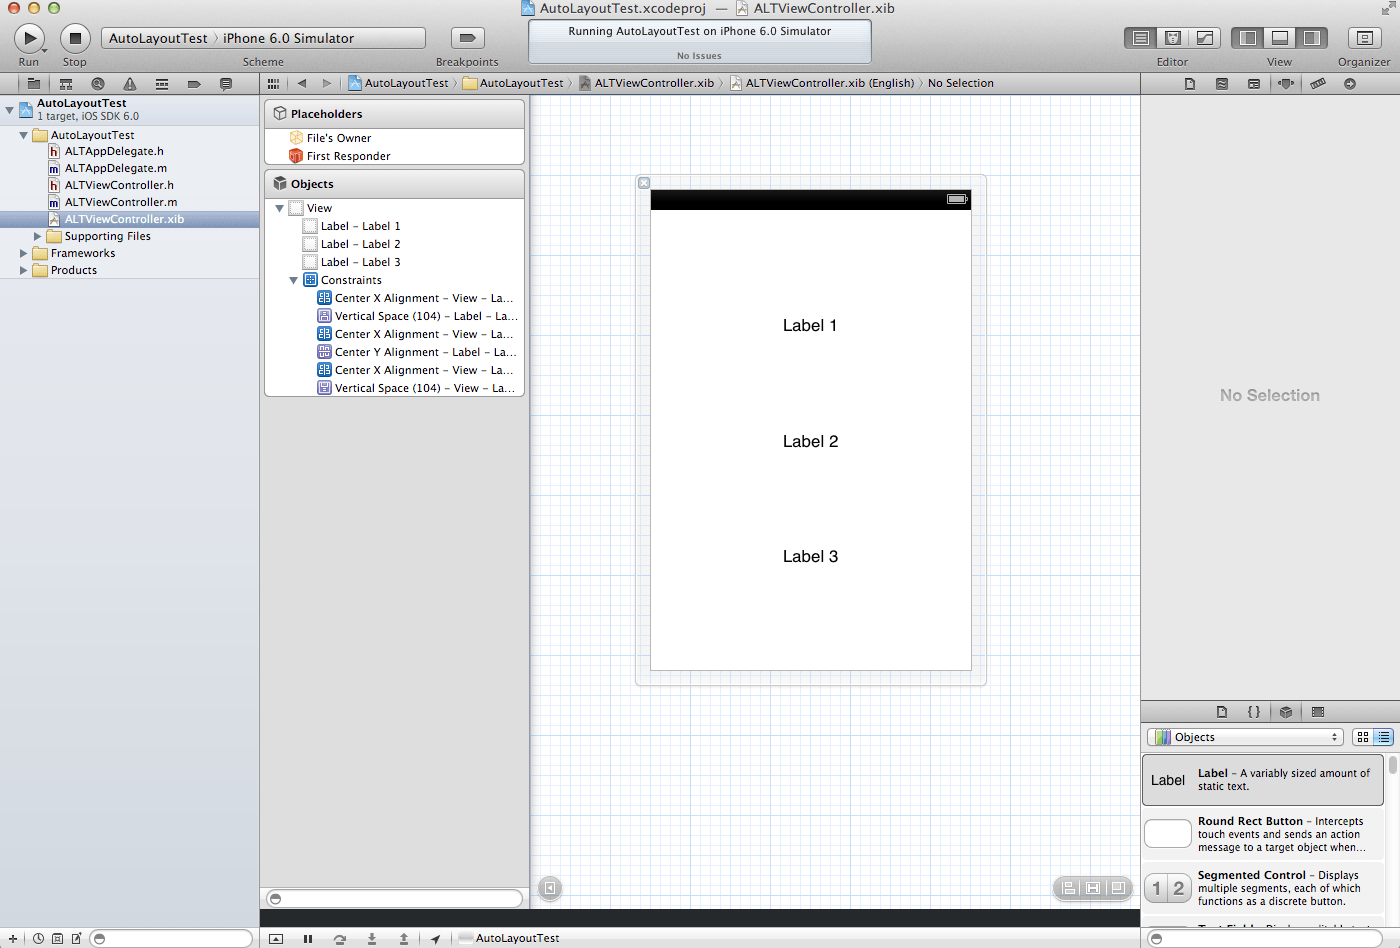Show the Size inspector
The image size is (1400, 948).
click(x=1318, y=84)
